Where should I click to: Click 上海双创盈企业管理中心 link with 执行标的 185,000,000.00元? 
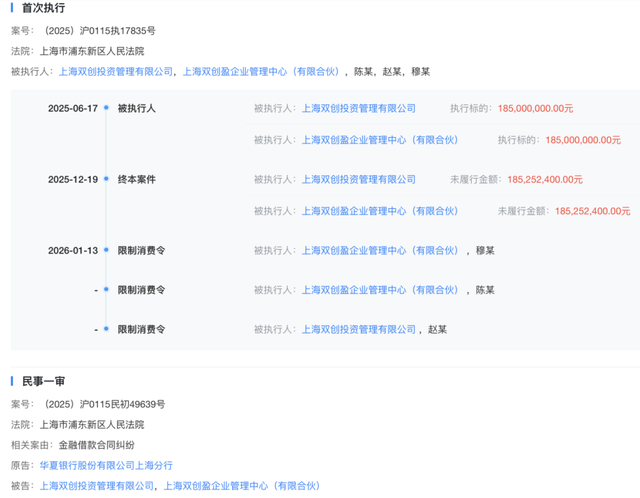pos(380,140)
